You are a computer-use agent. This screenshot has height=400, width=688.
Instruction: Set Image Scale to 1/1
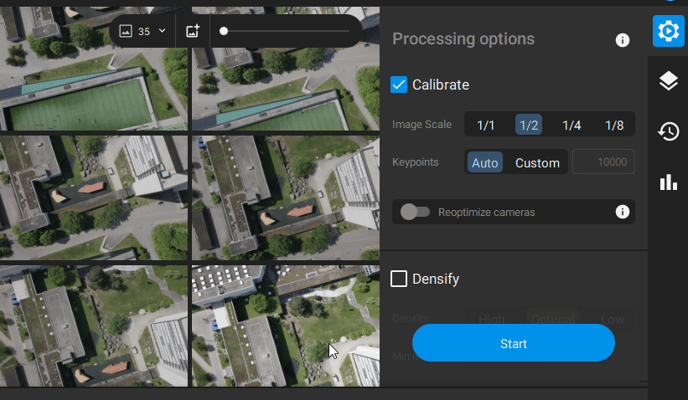[486, 125]
